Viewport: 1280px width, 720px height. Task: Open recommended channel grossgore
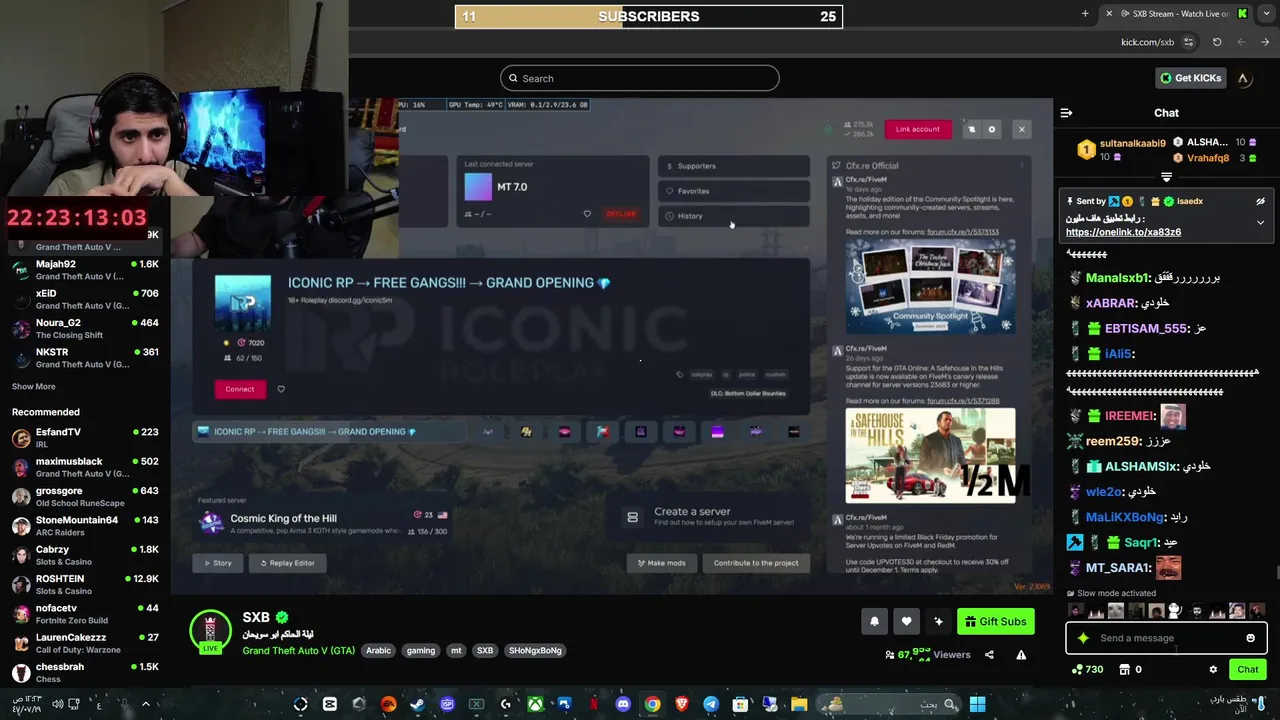pos(85,497)
